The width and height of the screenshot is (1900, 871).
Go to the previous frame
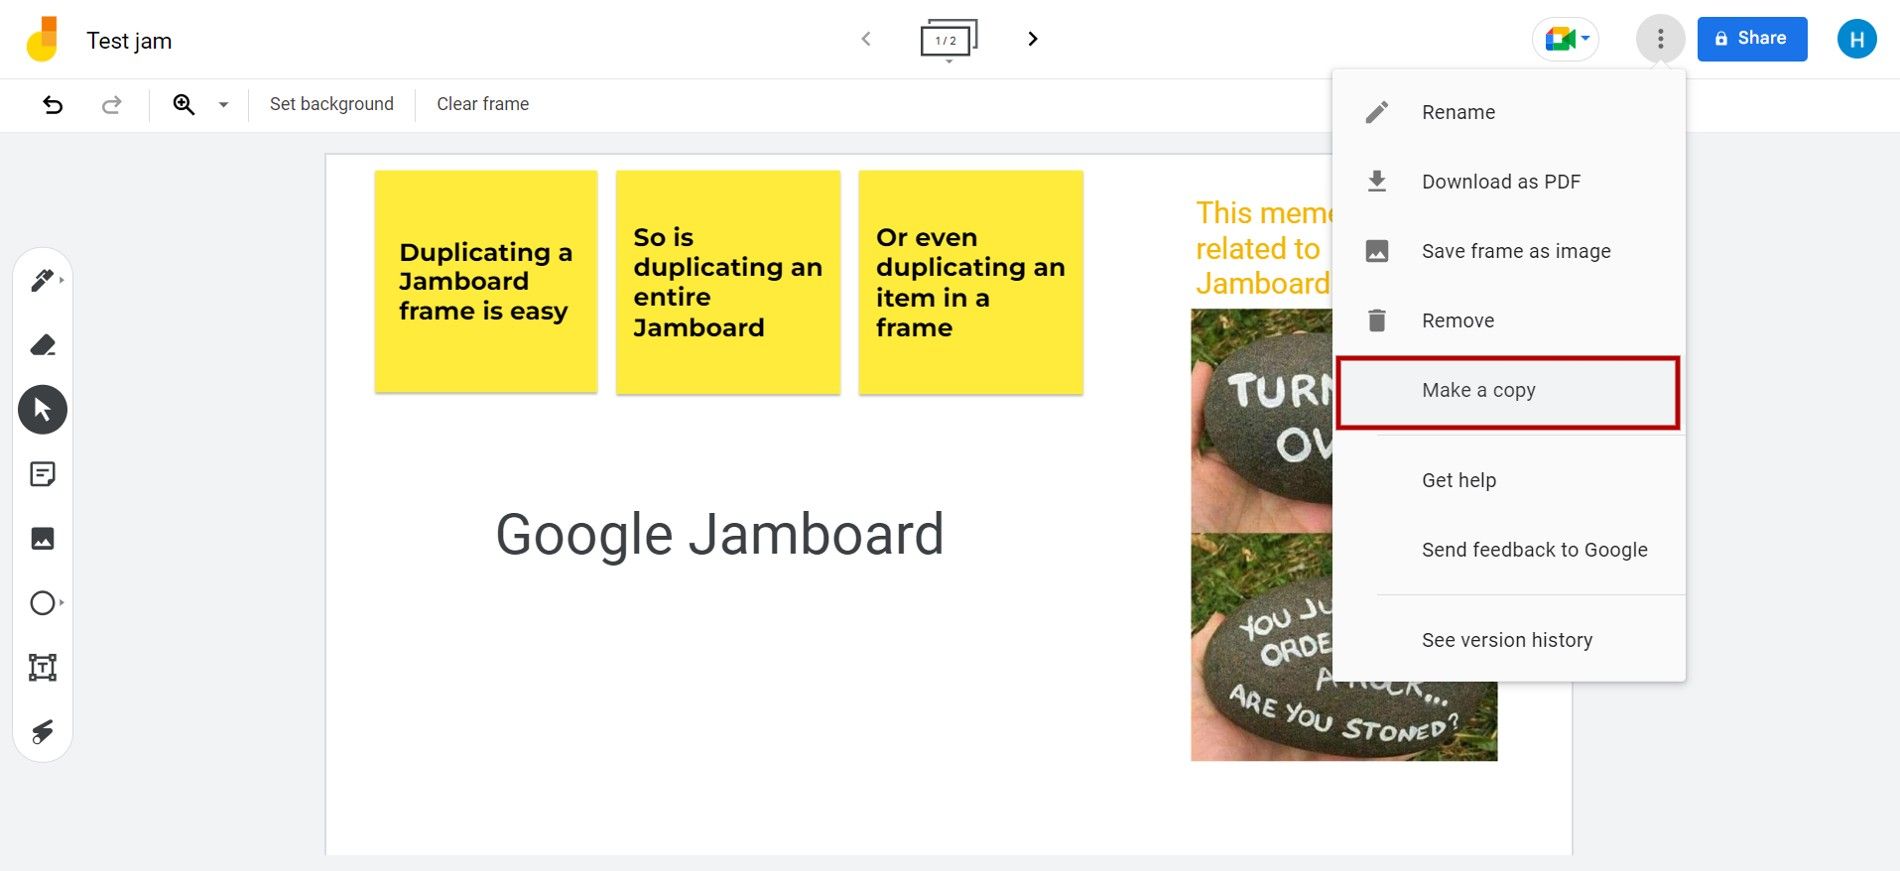(x=866, y=39)
